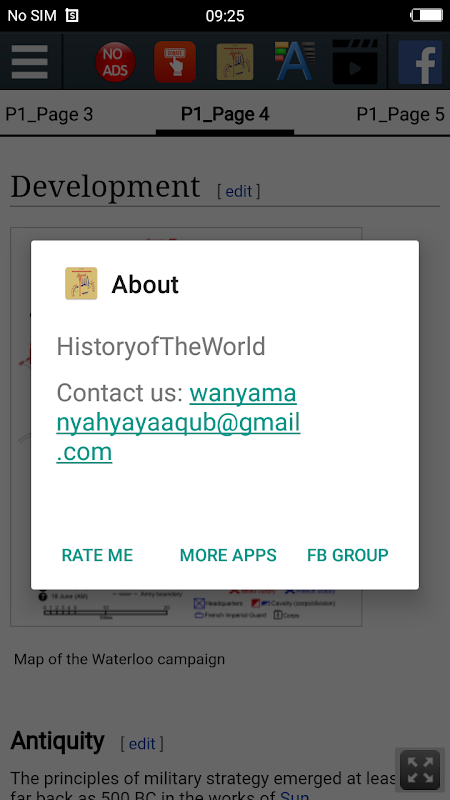The image size is (450, 800).
Task: Go to the P1_Page 5 tab
Action: pos(400,114)
